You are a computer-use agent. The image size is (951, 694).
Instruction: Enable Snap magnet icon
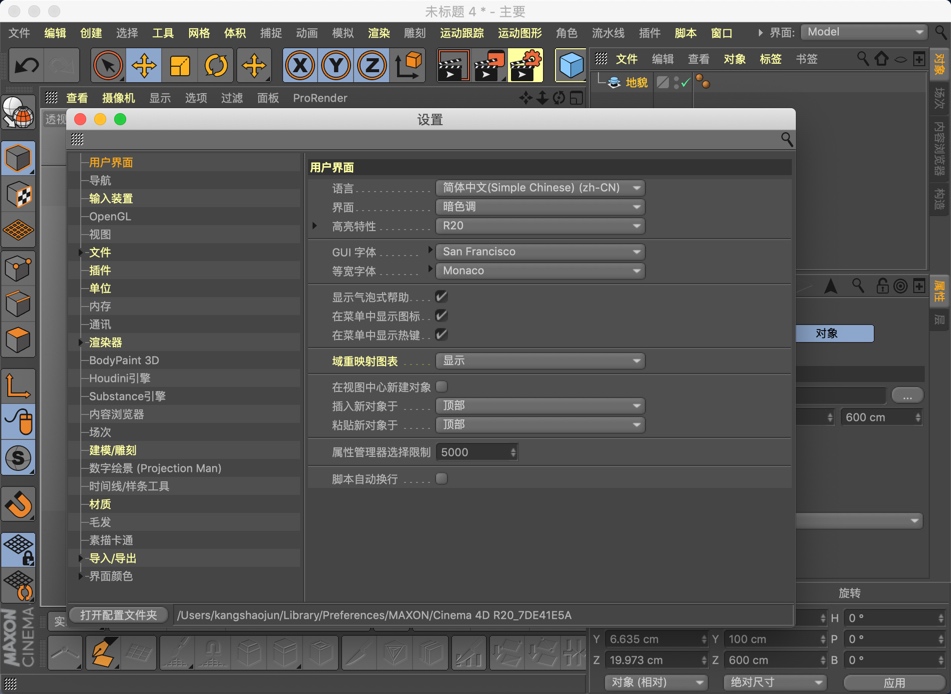click(18, 504)
